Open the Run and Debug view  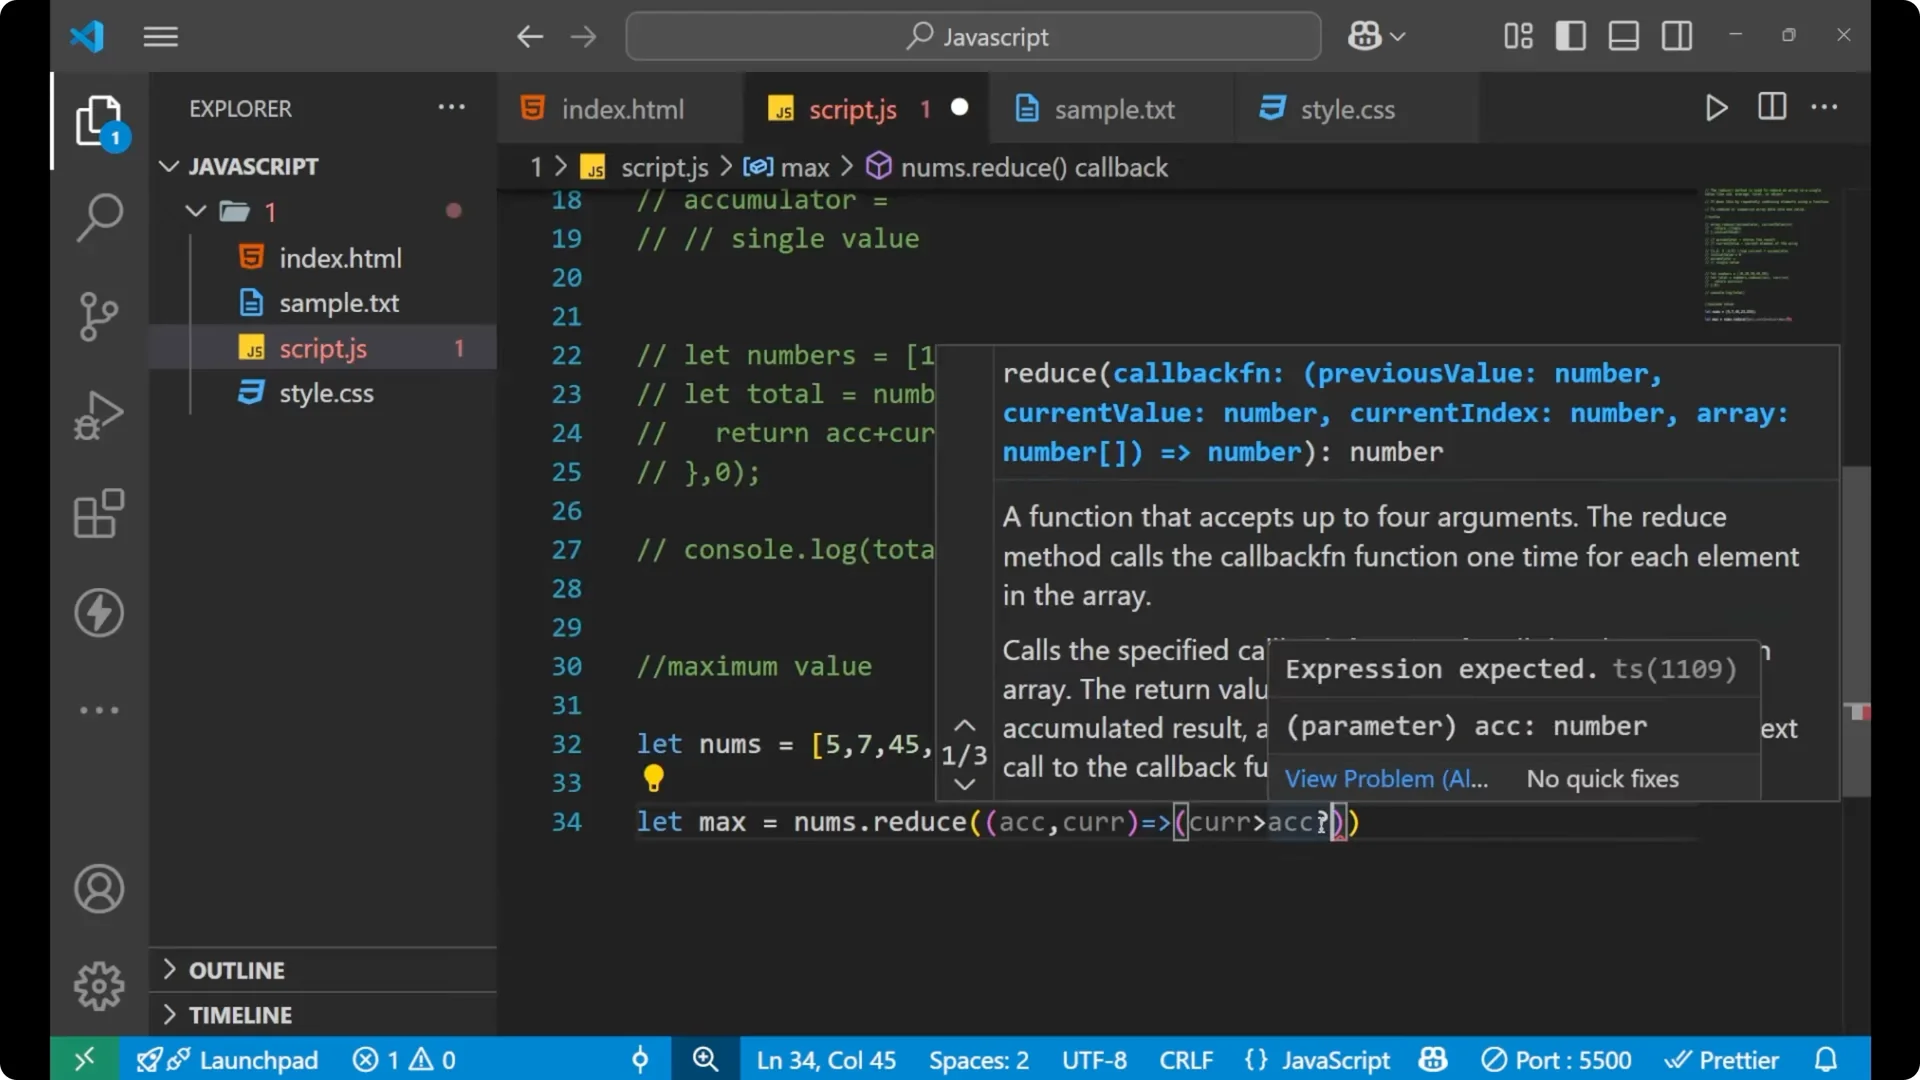point(98,415)
